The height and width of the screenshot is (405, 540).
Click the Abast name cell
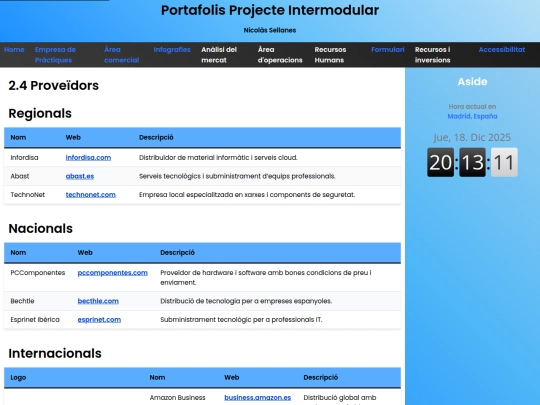[20, 176]
